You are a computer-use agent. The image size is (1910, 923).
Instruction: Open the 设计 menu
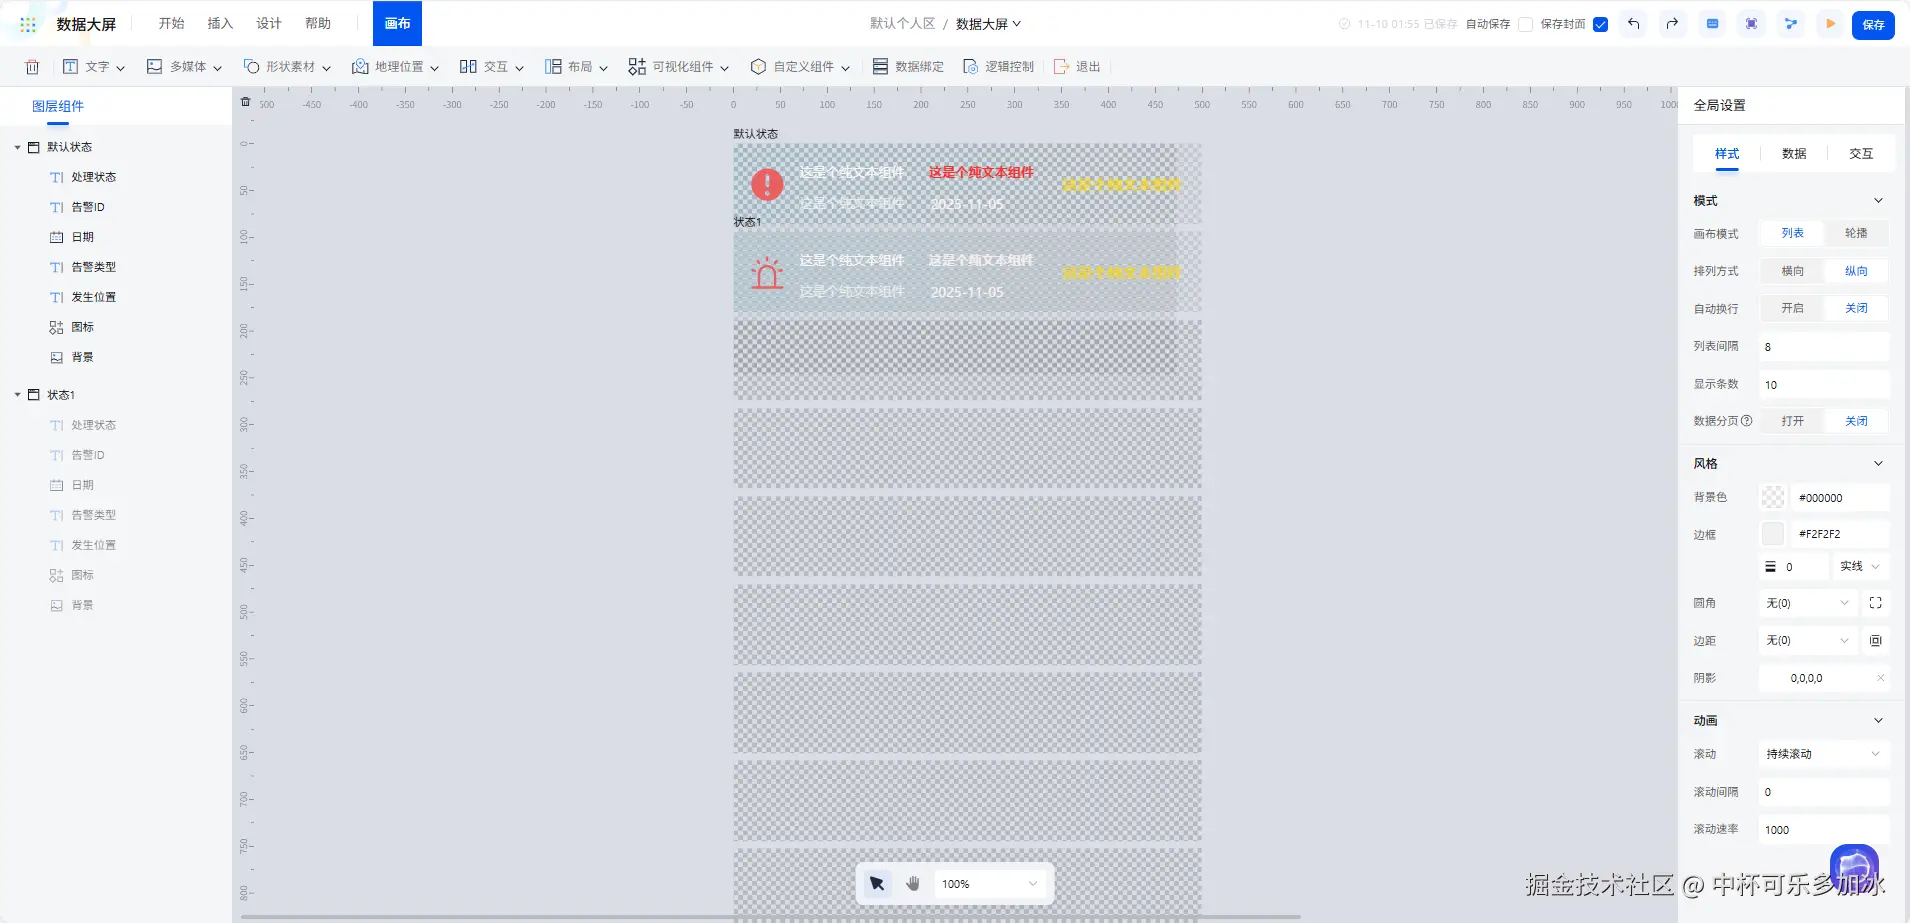tap(269, 24)
